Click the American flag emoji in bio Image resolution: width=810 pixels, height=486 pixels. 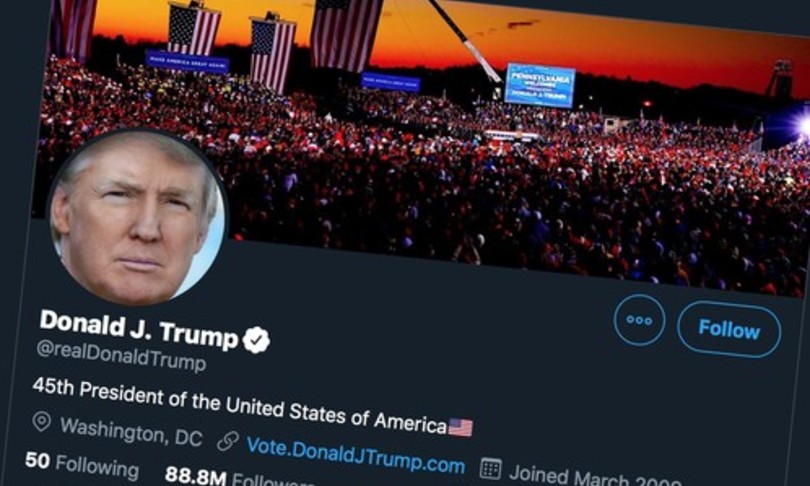[x=460, y=427]
